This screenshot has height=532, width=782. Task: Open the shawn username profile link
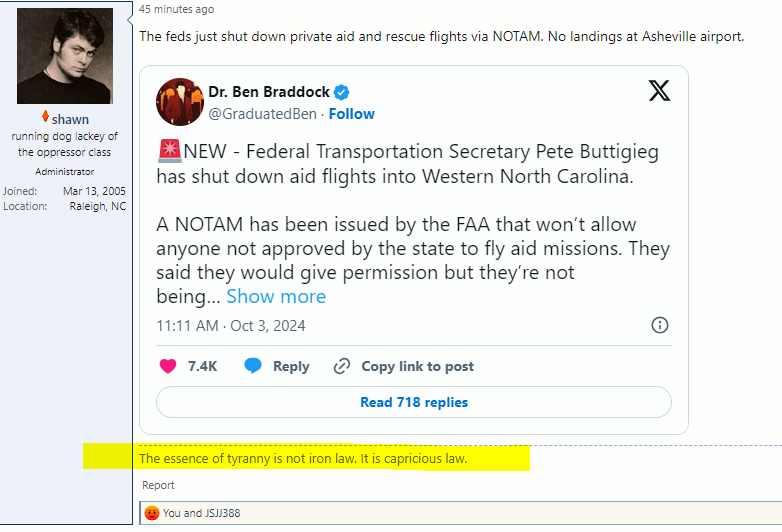70,119
